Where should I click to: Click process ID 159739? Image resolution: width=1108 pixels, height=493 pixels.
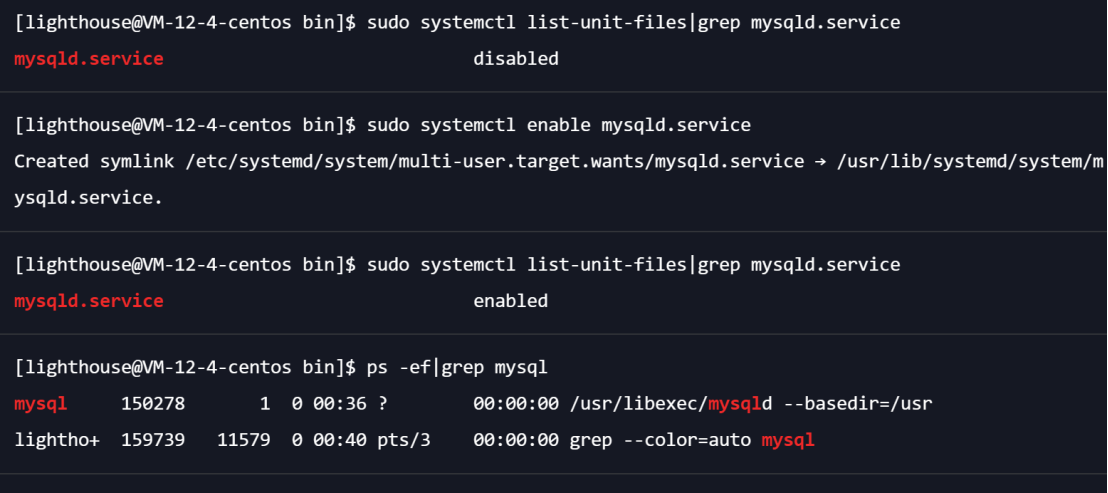pos(153,440)
